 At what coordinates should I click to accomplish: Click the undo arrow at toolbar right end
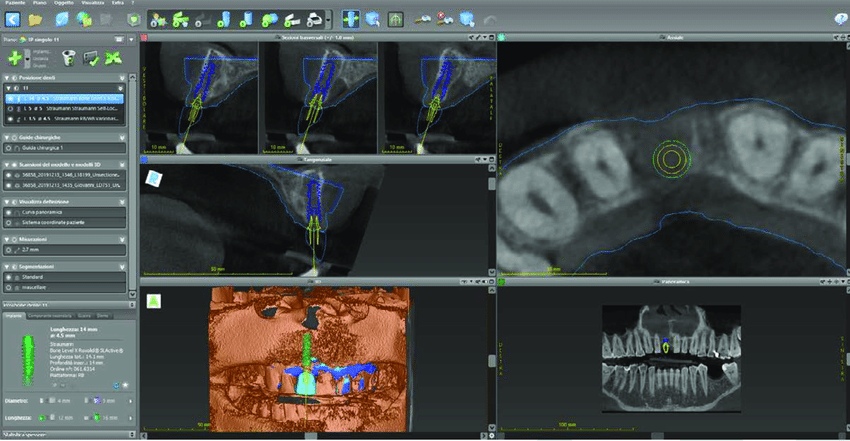(490, 18)
